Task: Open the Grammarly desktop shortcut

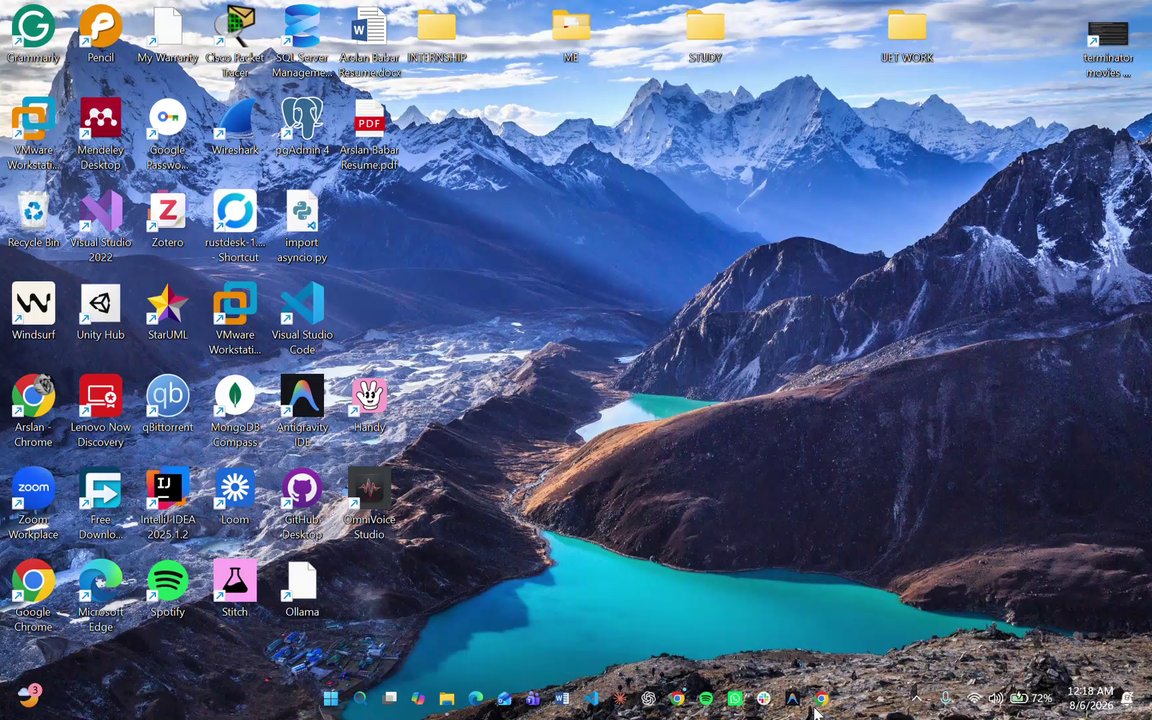Action: pos(33,26)
